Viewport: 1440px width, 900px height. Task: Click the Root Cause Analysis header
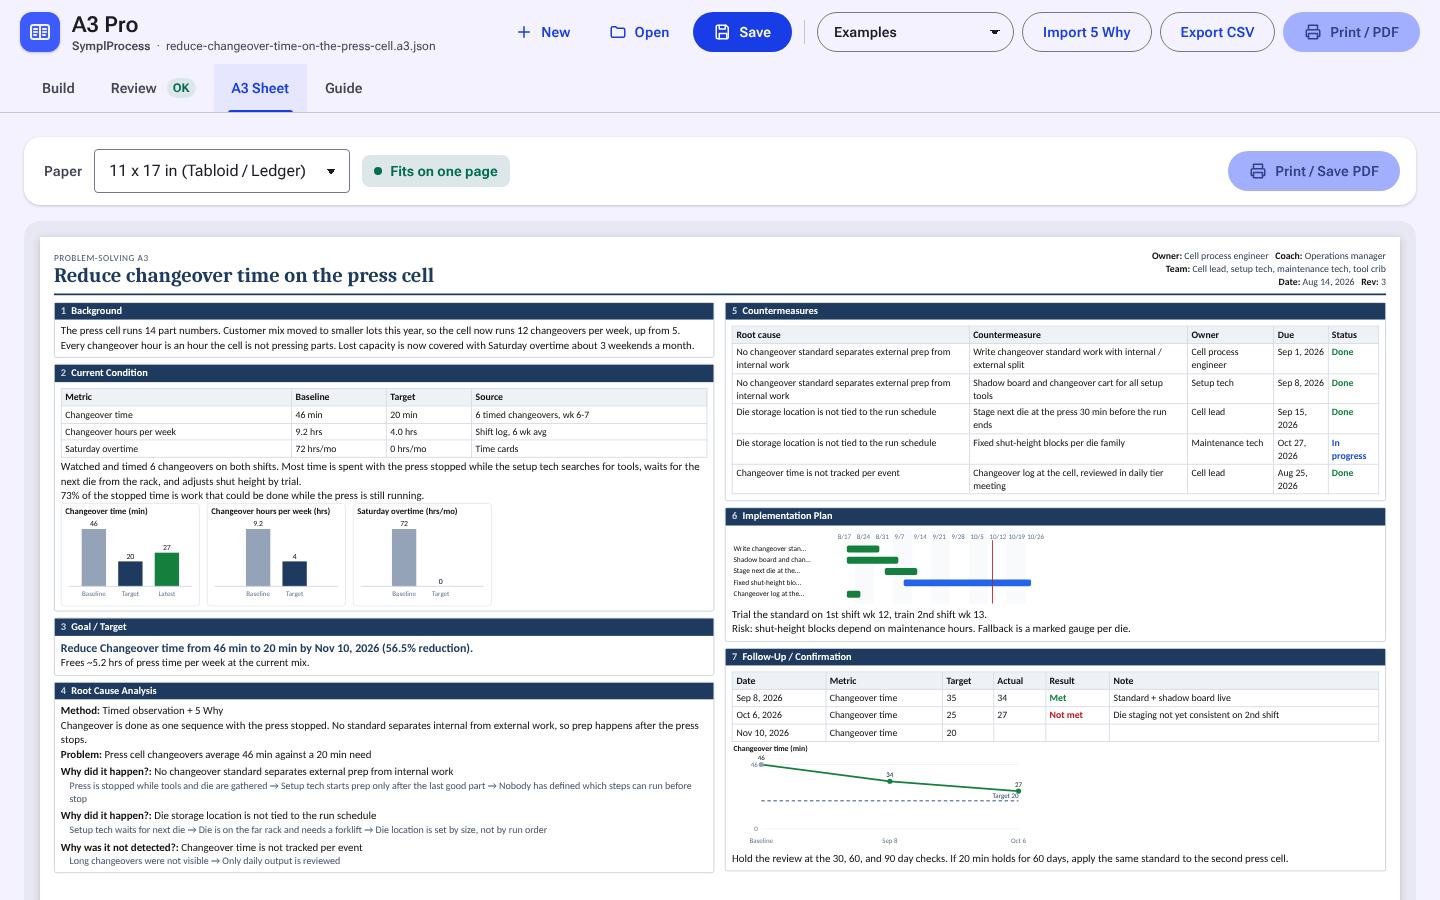tap(384, 691)
